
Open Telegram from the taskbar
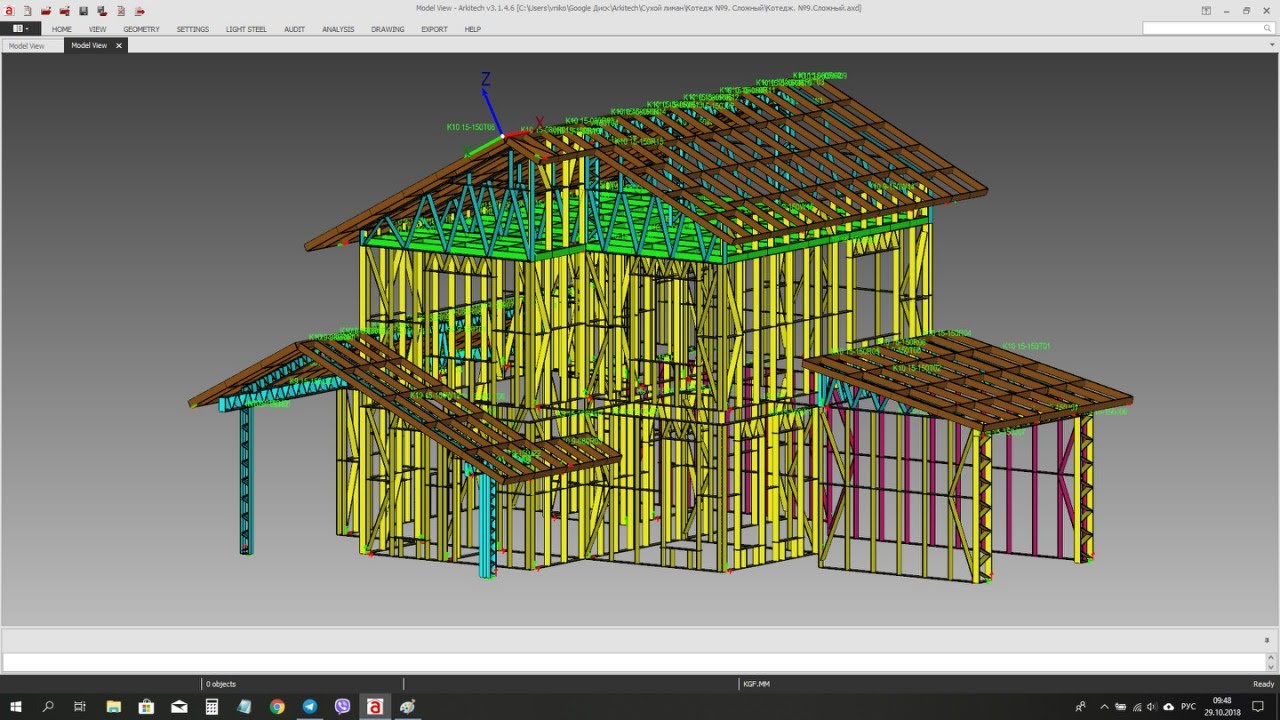tap(309, 707)
